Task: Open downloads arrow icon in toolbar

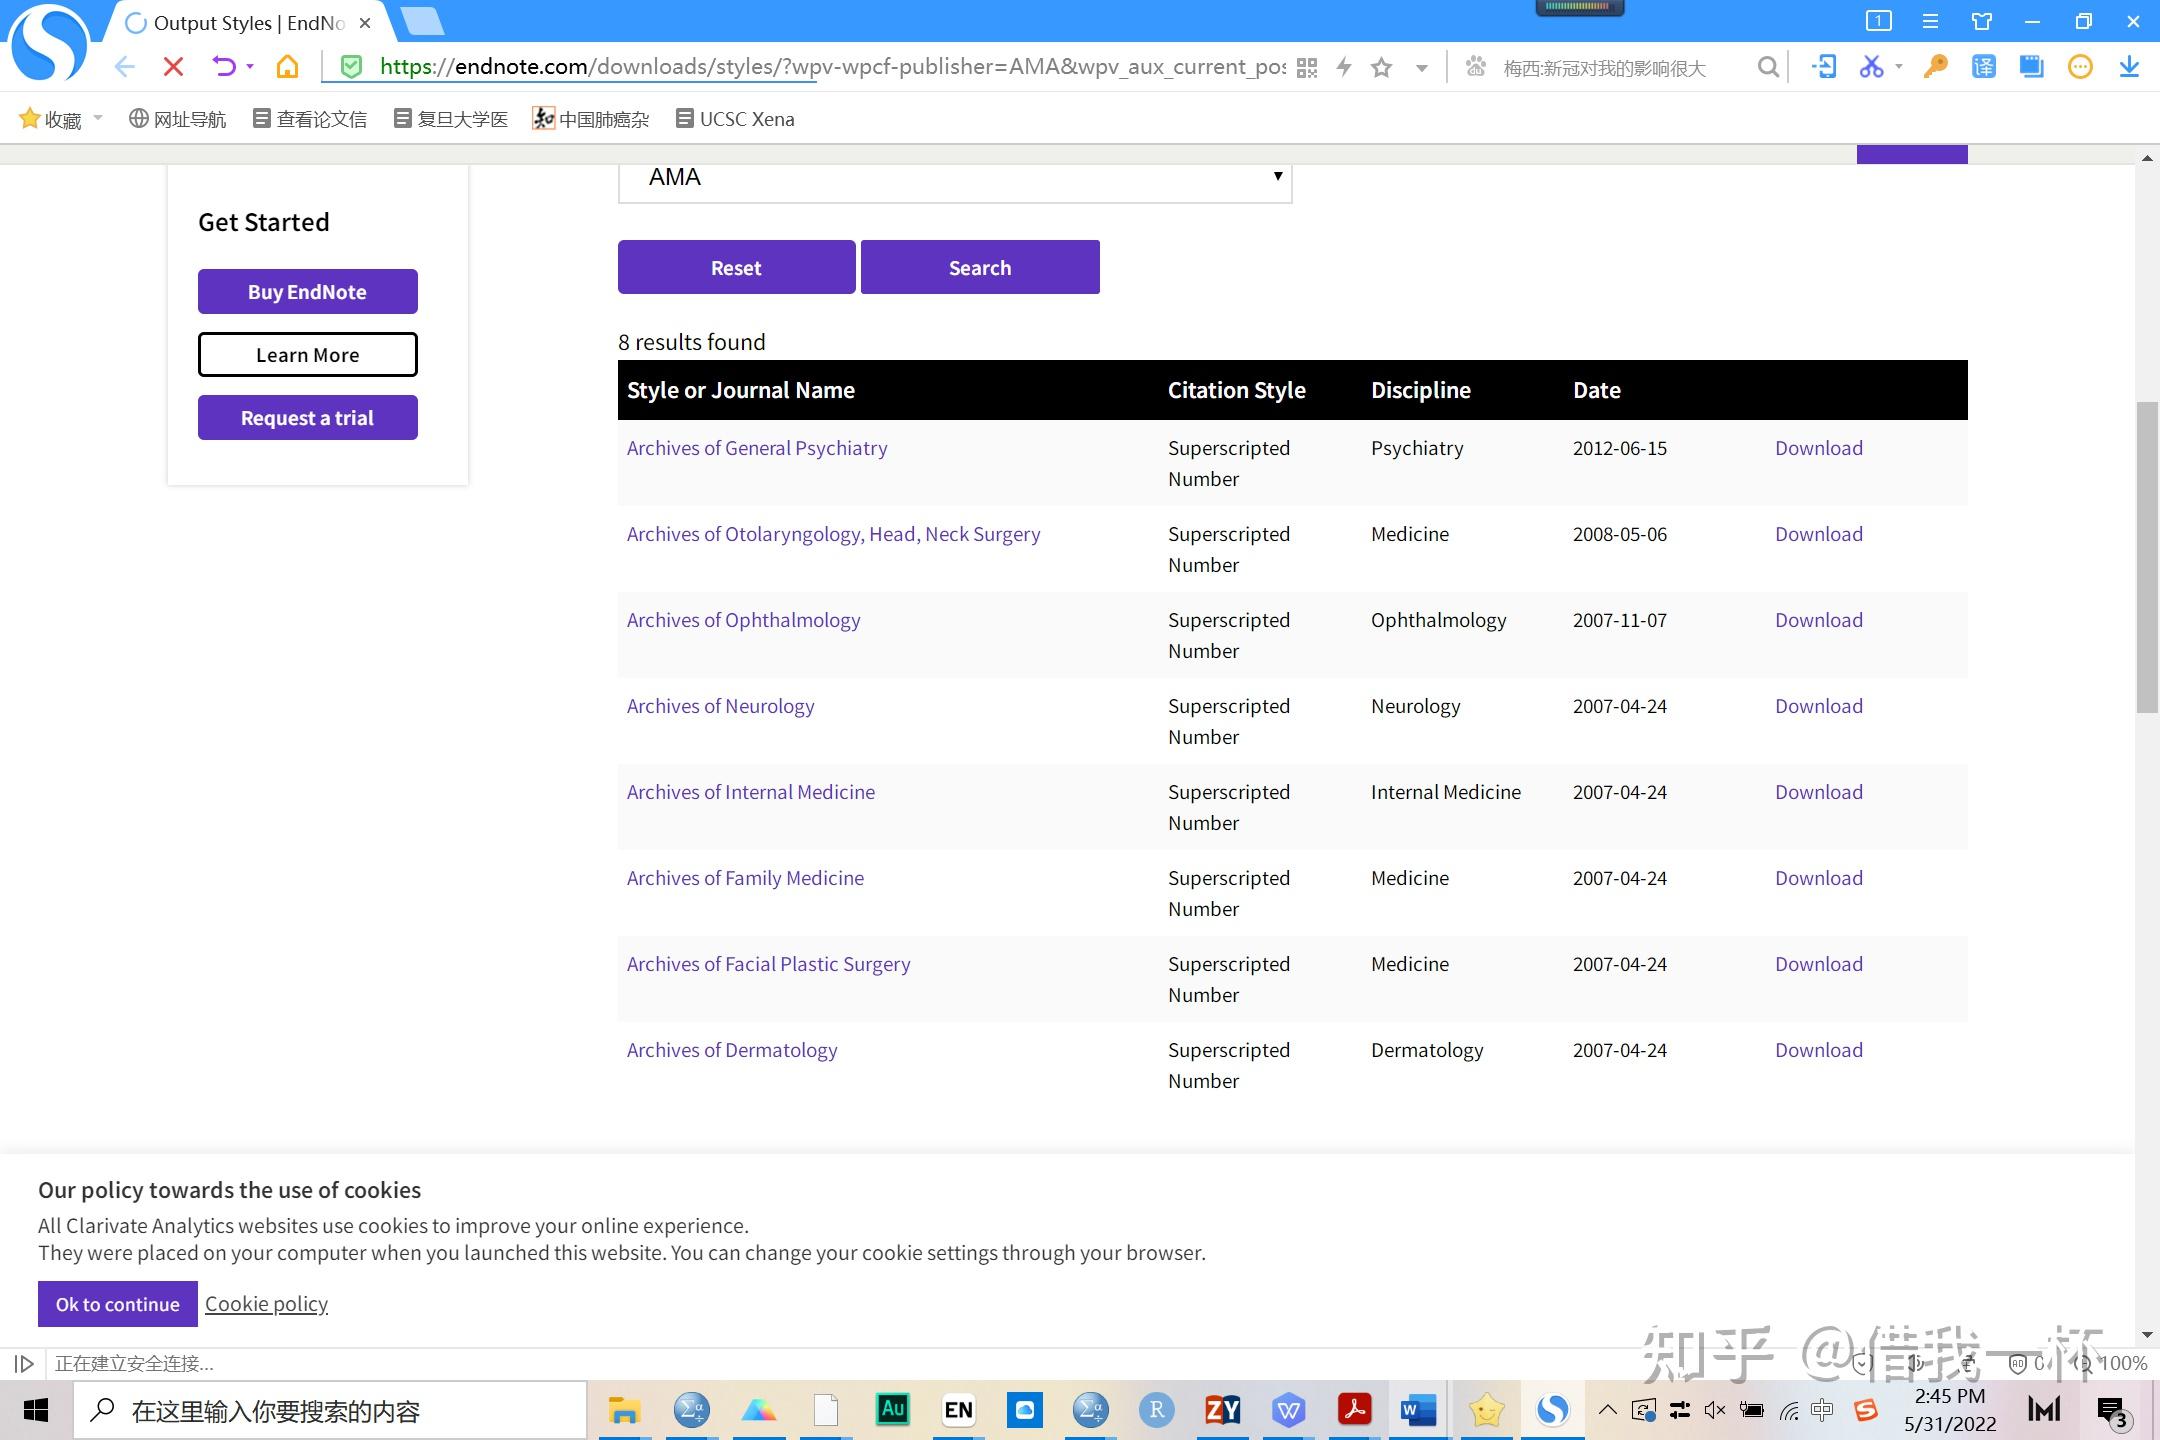Action: click(x=2129, y=67)
